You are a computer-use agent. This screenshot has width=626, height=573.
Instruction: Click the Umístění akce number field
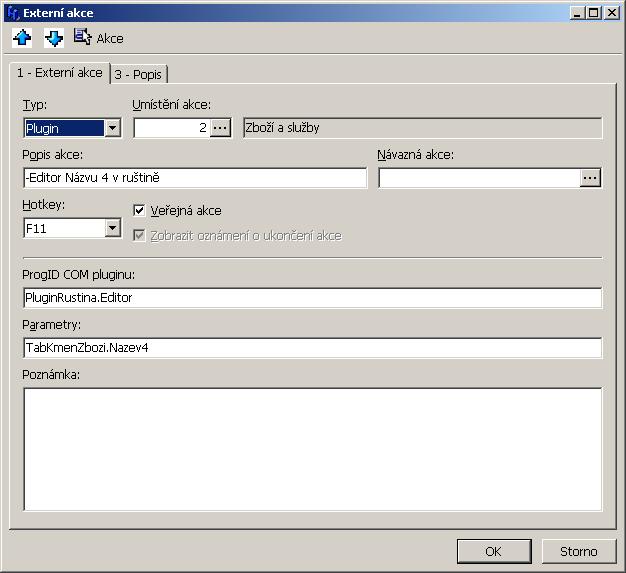tap(171, 128)
